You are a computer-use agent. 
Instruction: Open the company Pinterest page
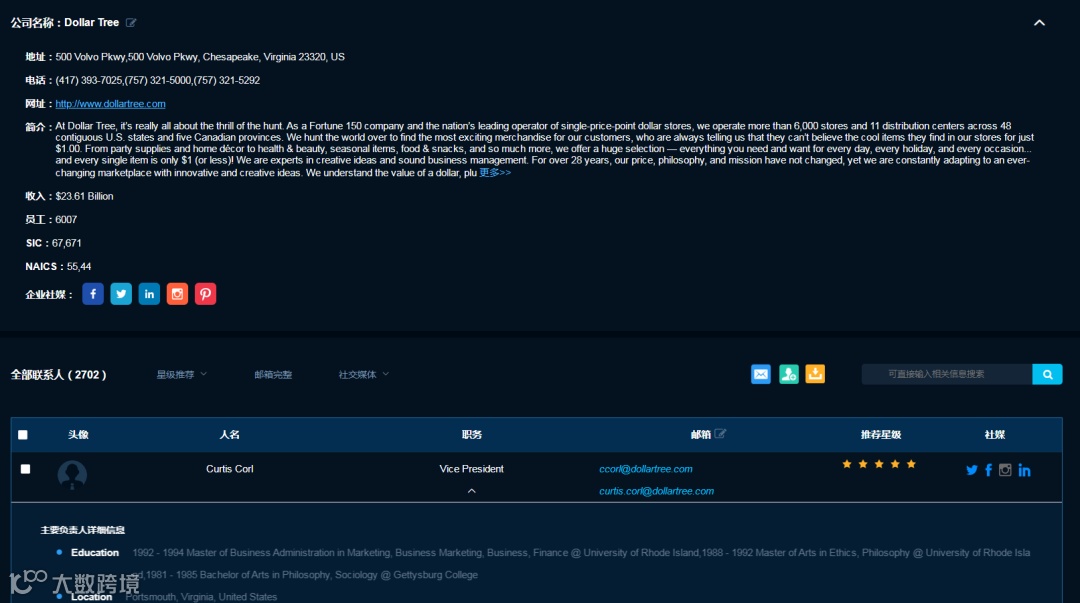click(205, 294)
